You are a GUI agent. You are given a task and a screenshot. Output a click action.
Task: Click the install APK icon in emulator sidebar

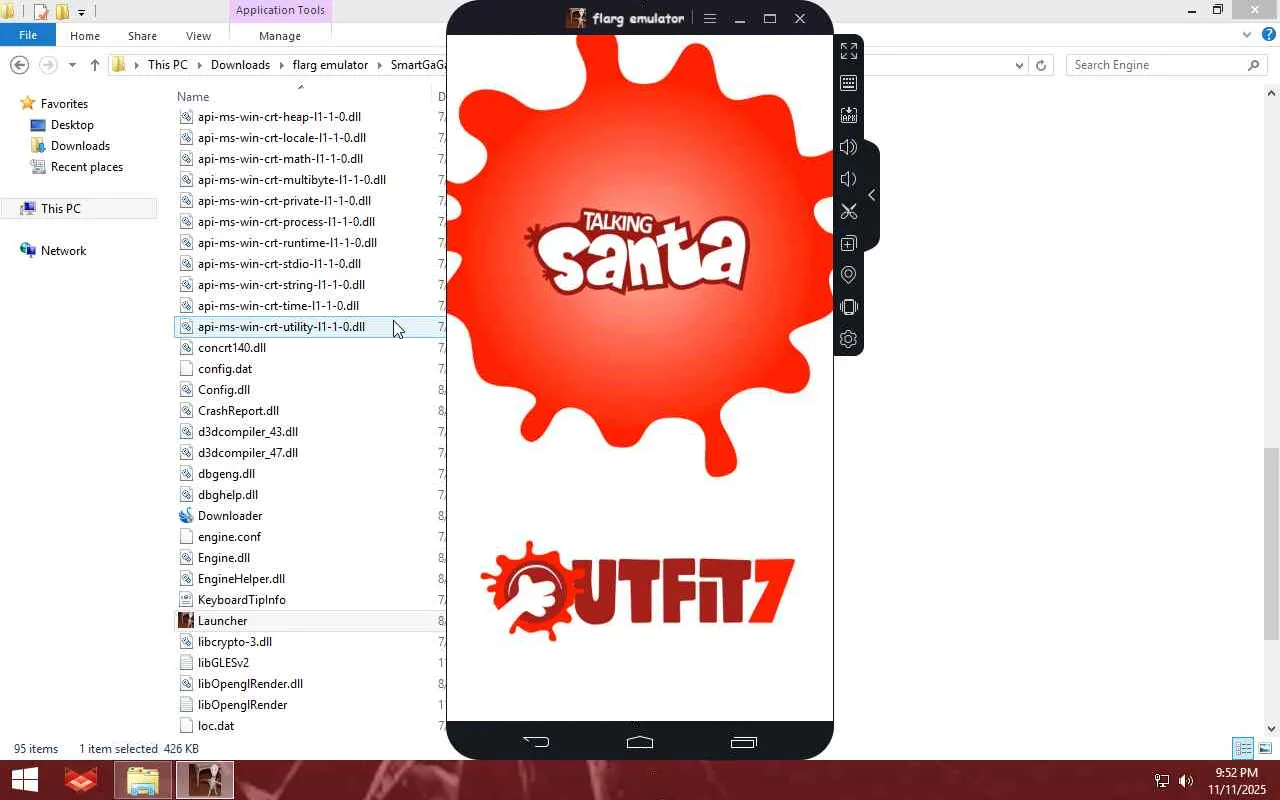pyautogui.click(x=849, y=115)
